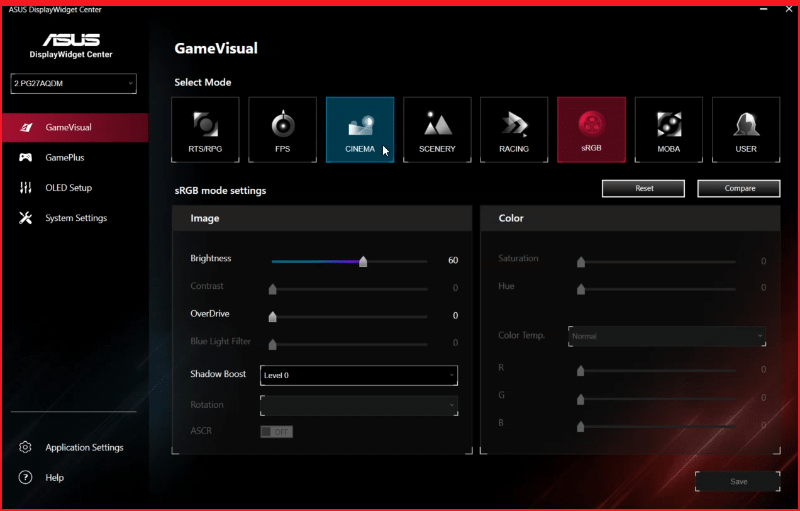Expand the Shadow Boost Level dropdown

pos(358,375)
